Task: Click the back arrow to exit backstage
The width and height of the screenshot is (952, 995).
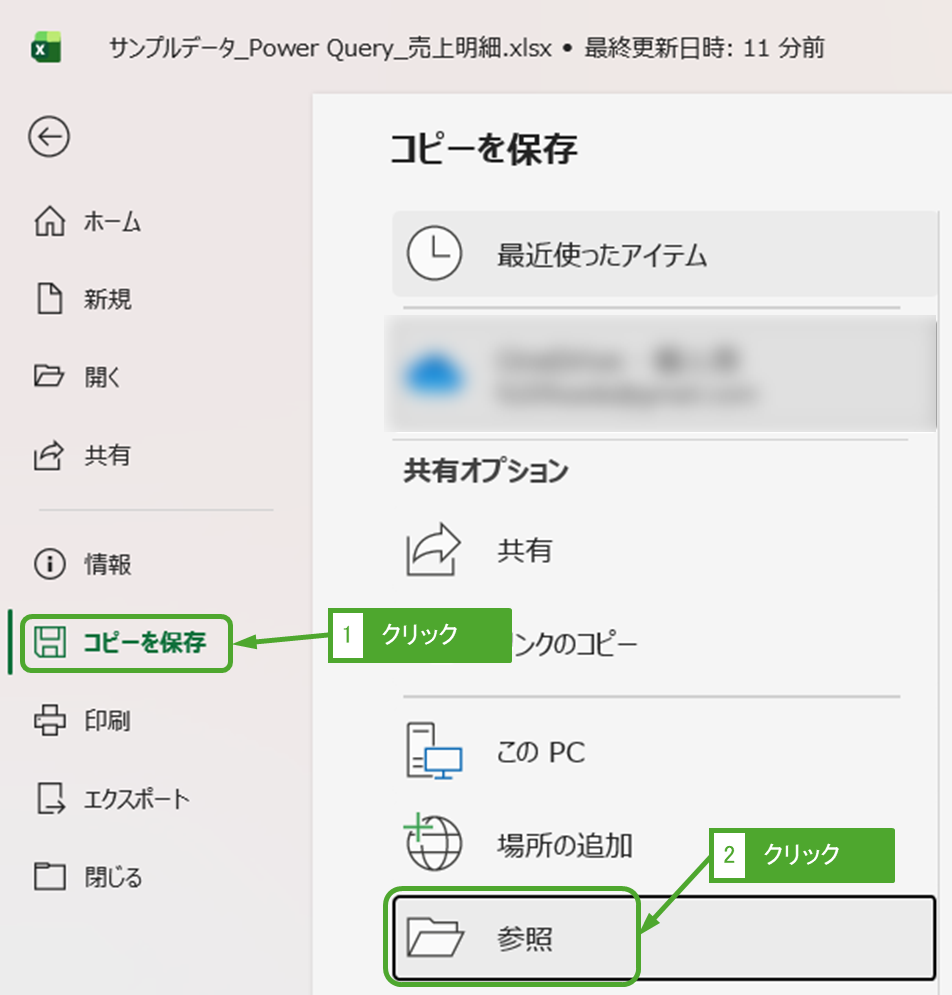Action: pyautogui.click(x=49, y=138)
